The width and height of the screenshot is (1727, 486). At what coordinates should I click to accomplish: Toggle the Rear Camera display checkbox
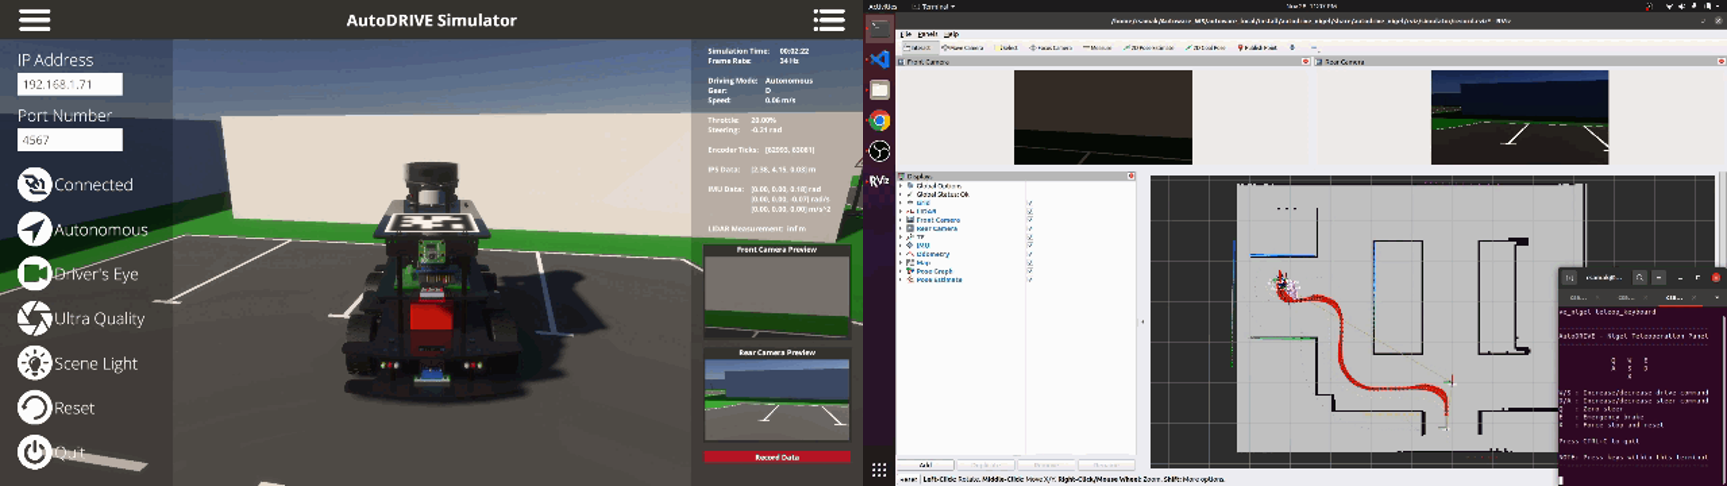tap(1029, 228)
